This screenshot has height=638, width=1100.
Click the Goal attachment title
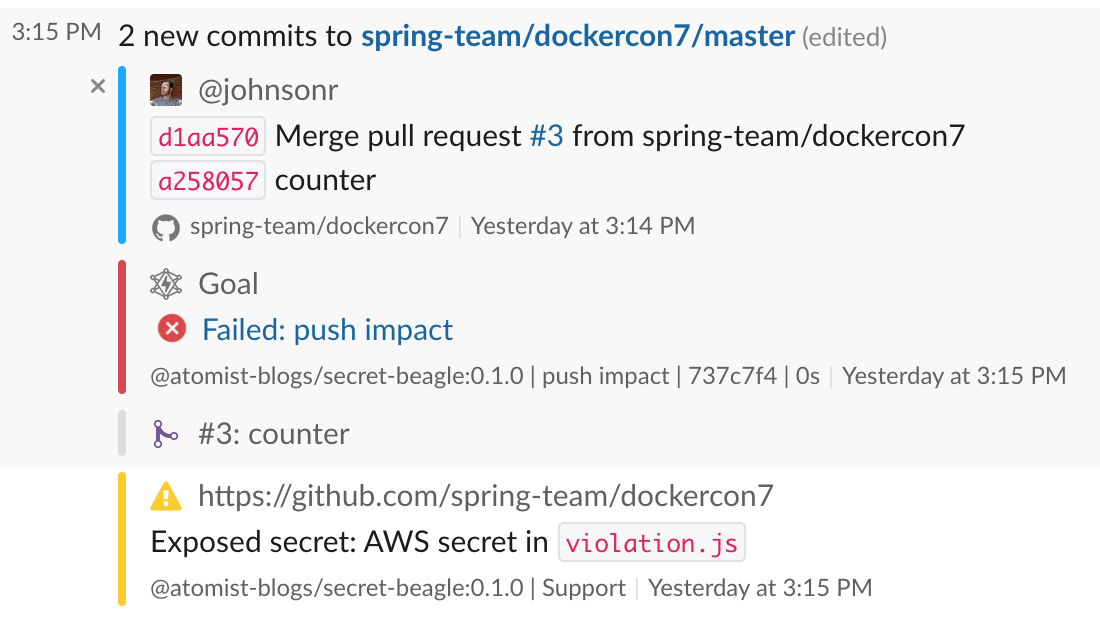(x=228, y=284)
